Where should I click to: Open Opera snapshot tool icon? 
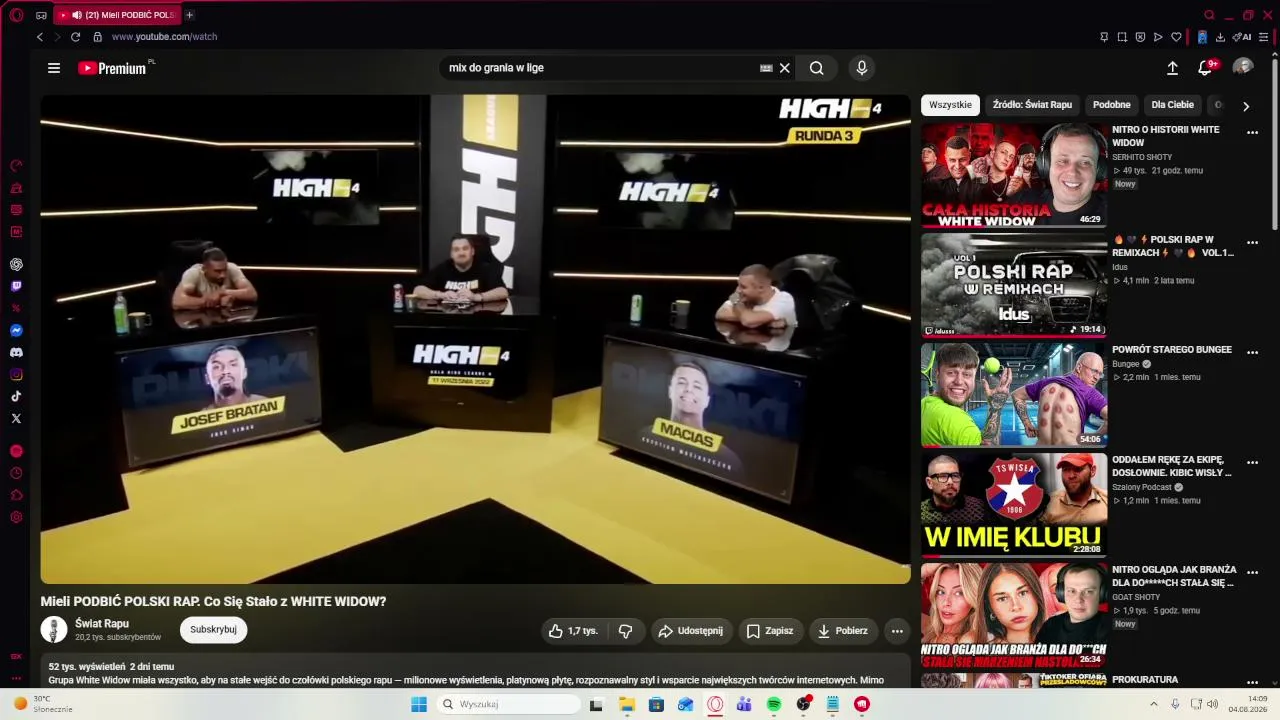point(1122,37)
